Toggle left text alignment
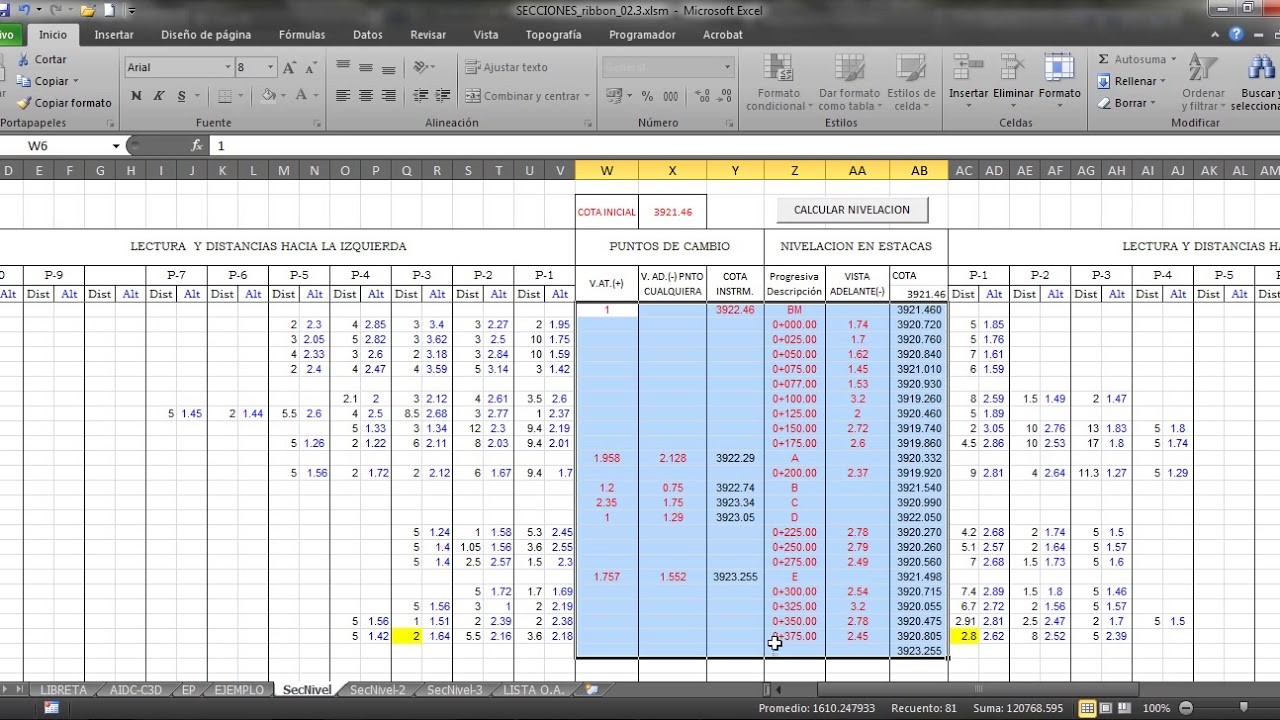The image size is (1280, 720). coord(343,96)
